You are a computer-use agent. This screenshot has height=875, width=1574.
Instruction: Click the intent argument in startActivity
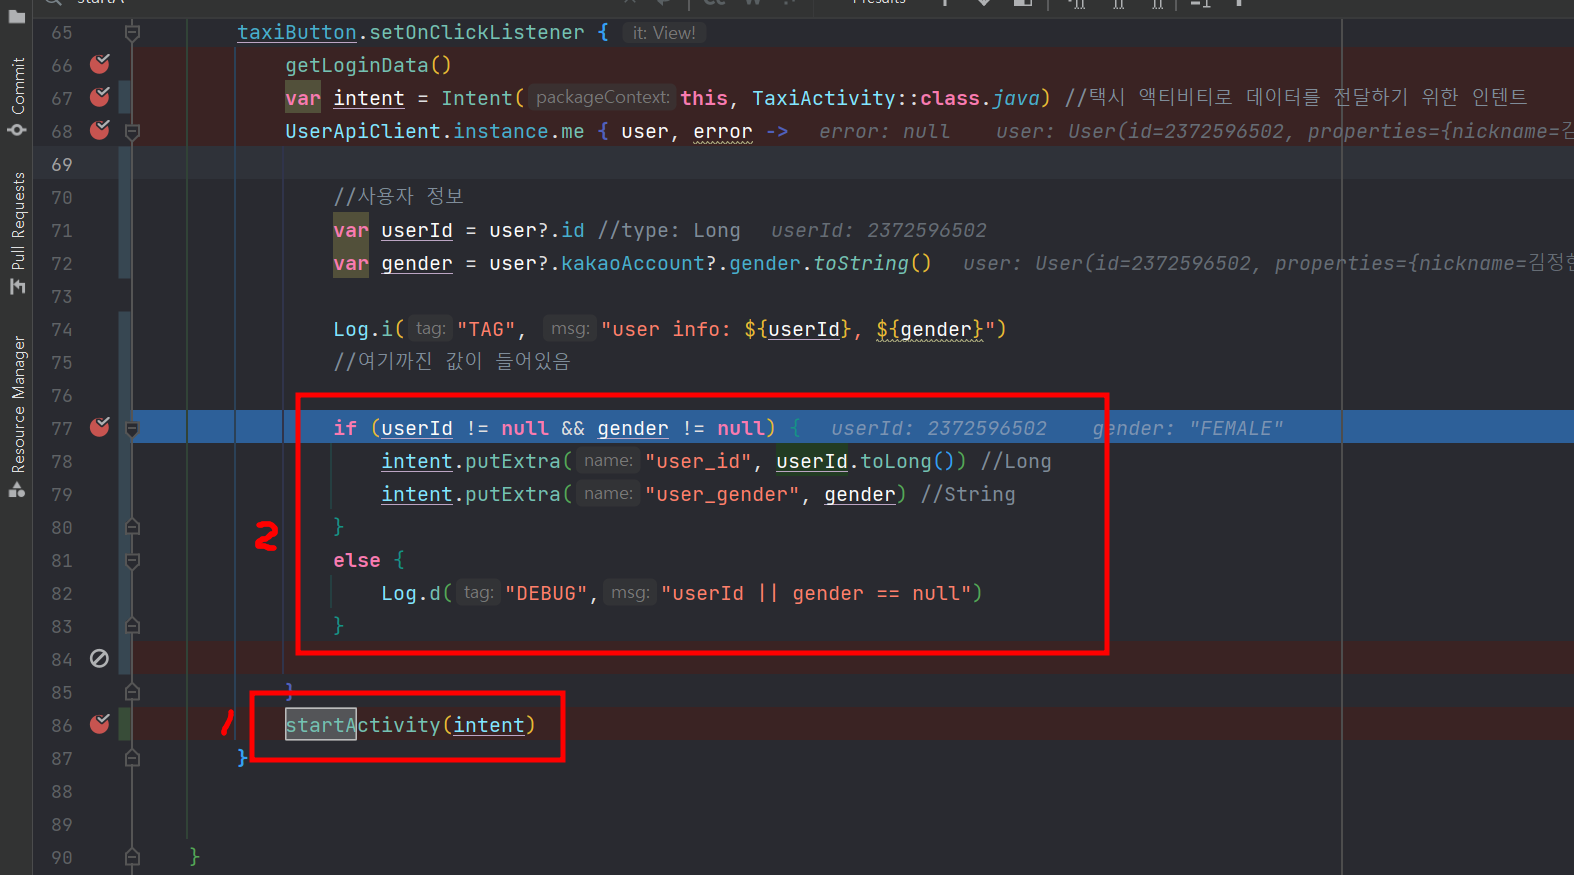point(489,725)
